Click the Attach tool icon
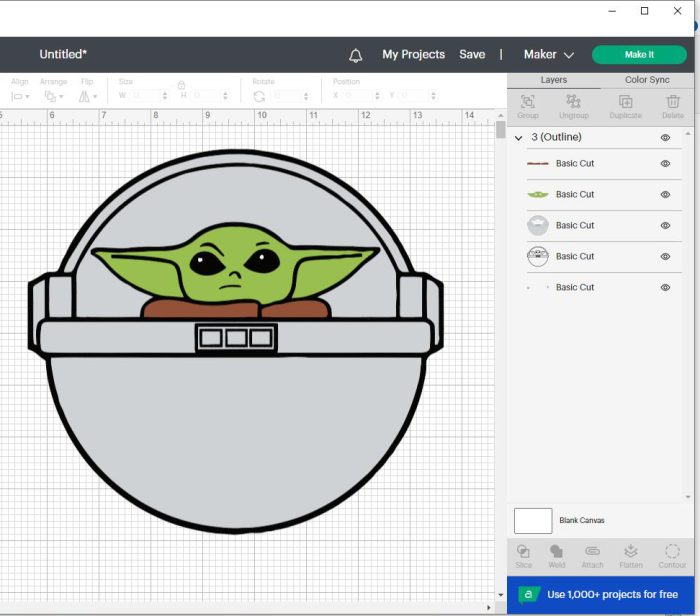Screen dimensions: 700x616 tap(592, 551)
